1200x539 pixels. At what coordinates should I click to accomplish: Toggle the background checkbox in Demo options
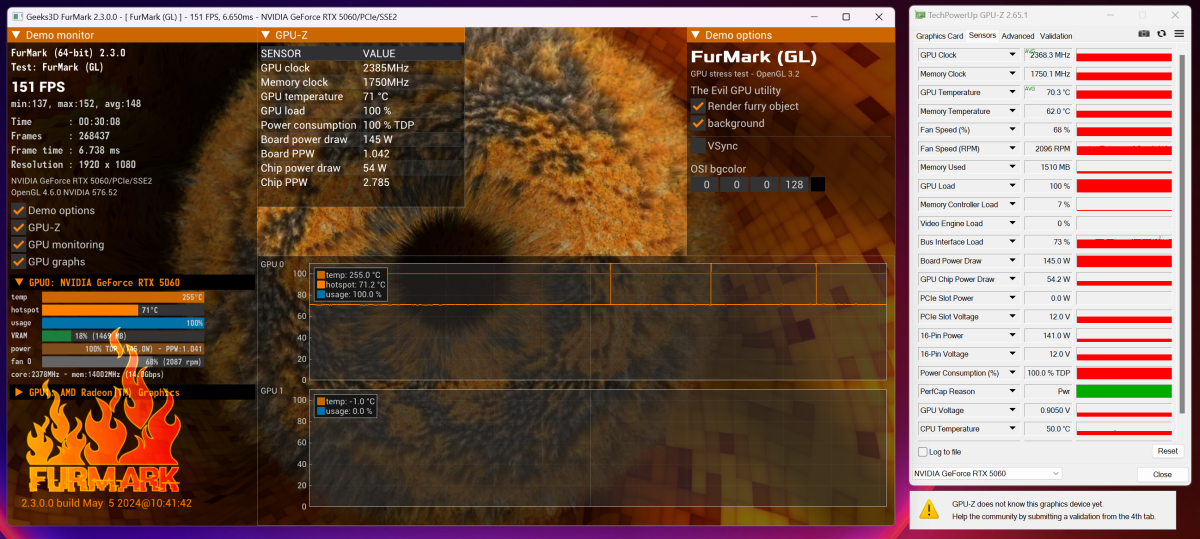coord(698,123)
